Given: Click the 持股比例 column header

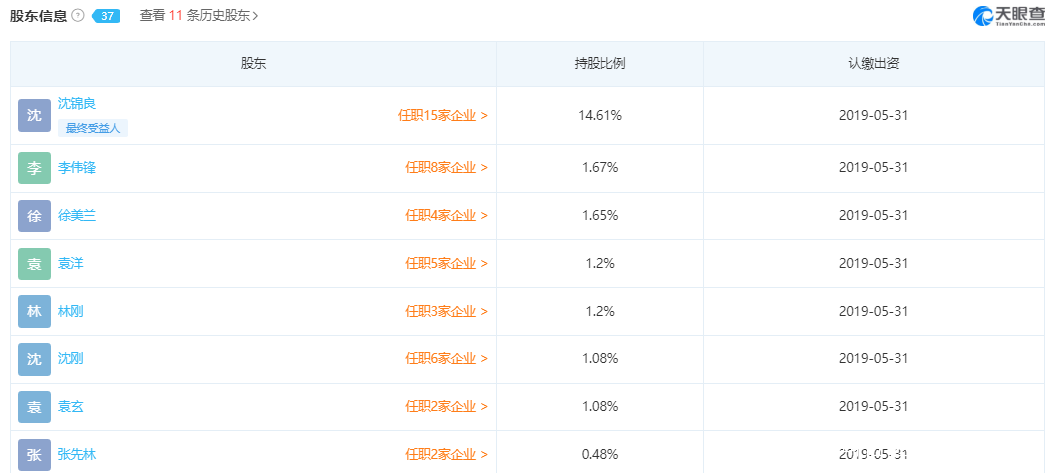Looking at the screenshot, I should pos(600,64).
